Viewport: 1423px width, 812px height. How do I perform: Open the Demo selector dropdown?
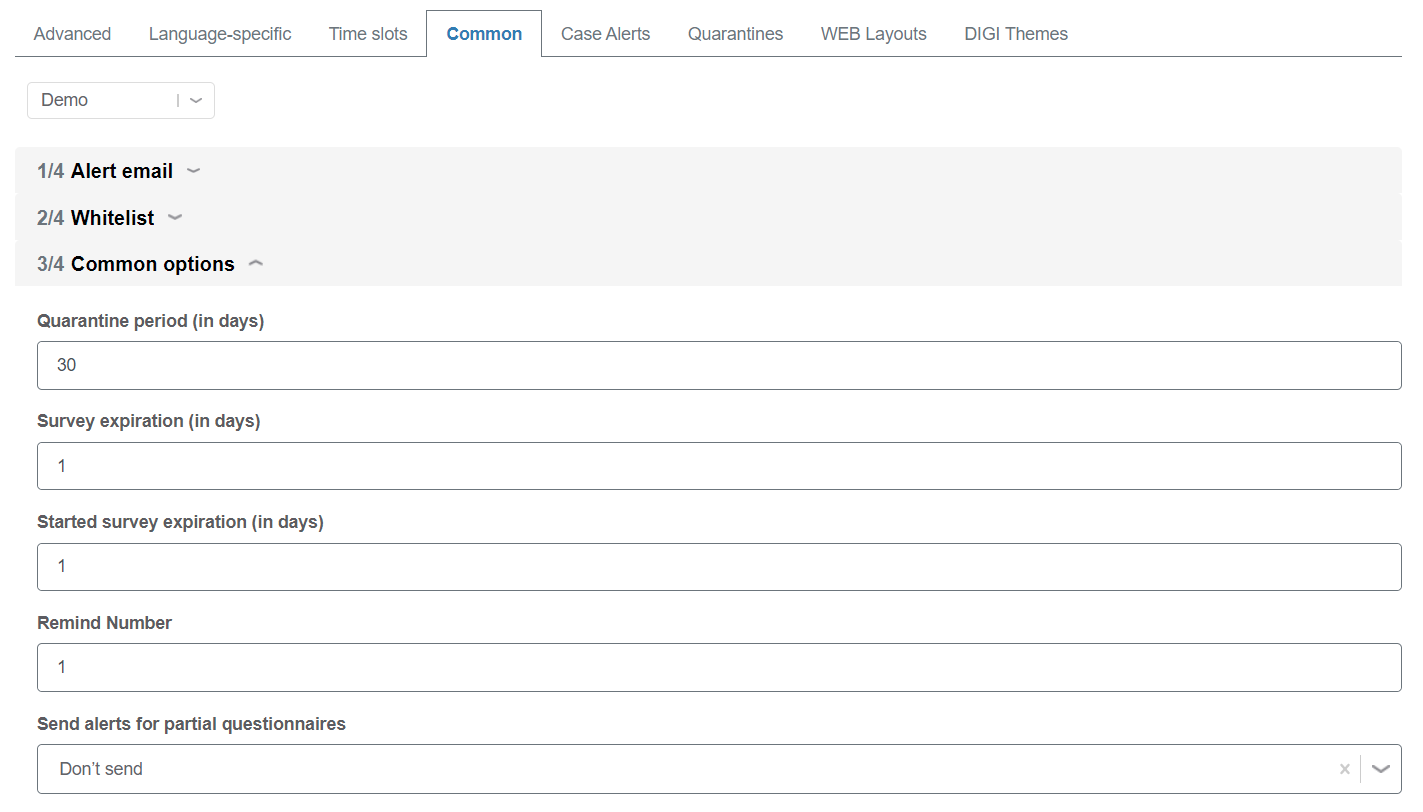pyautogui.click(x=121, y=100)
